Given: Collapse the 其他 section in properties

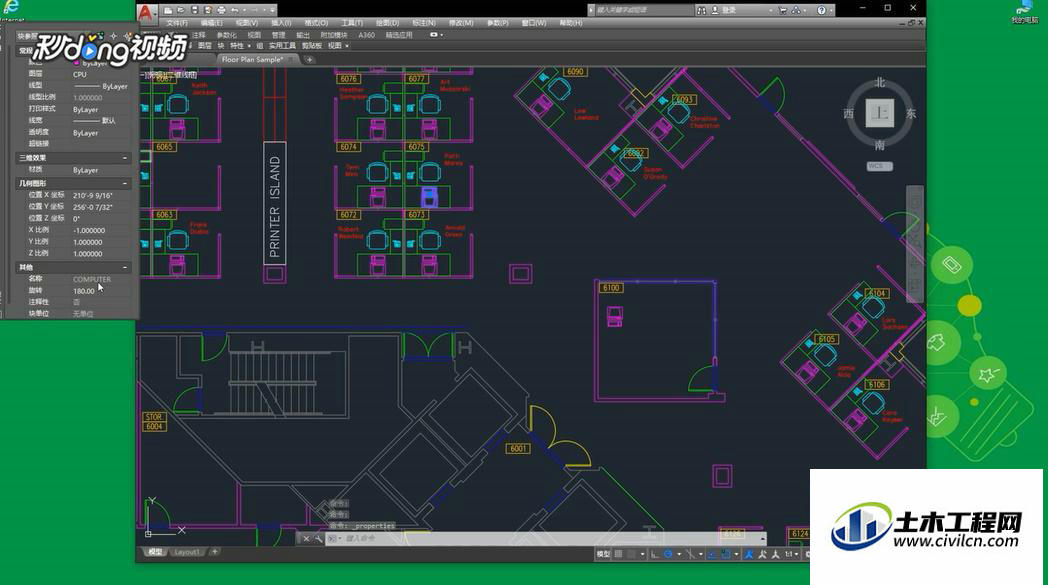Looking at the screenshot, I should (x=125, y=267).
